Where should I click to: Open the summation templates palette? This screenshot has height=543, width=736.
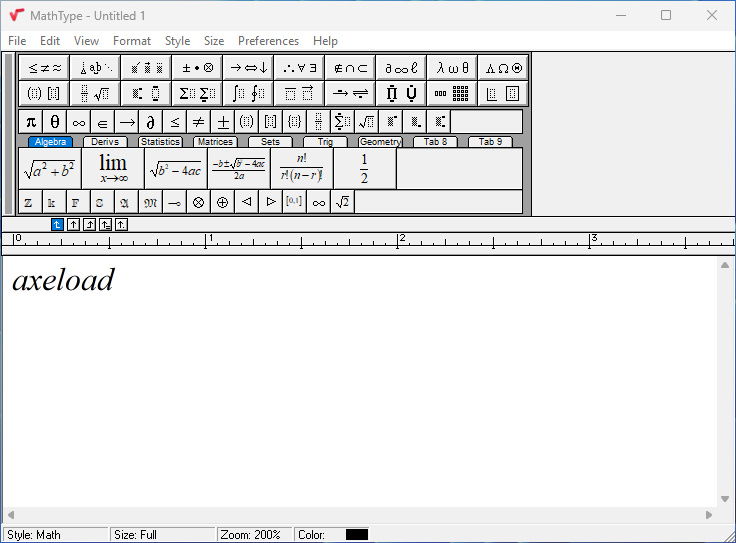[197, 93]
